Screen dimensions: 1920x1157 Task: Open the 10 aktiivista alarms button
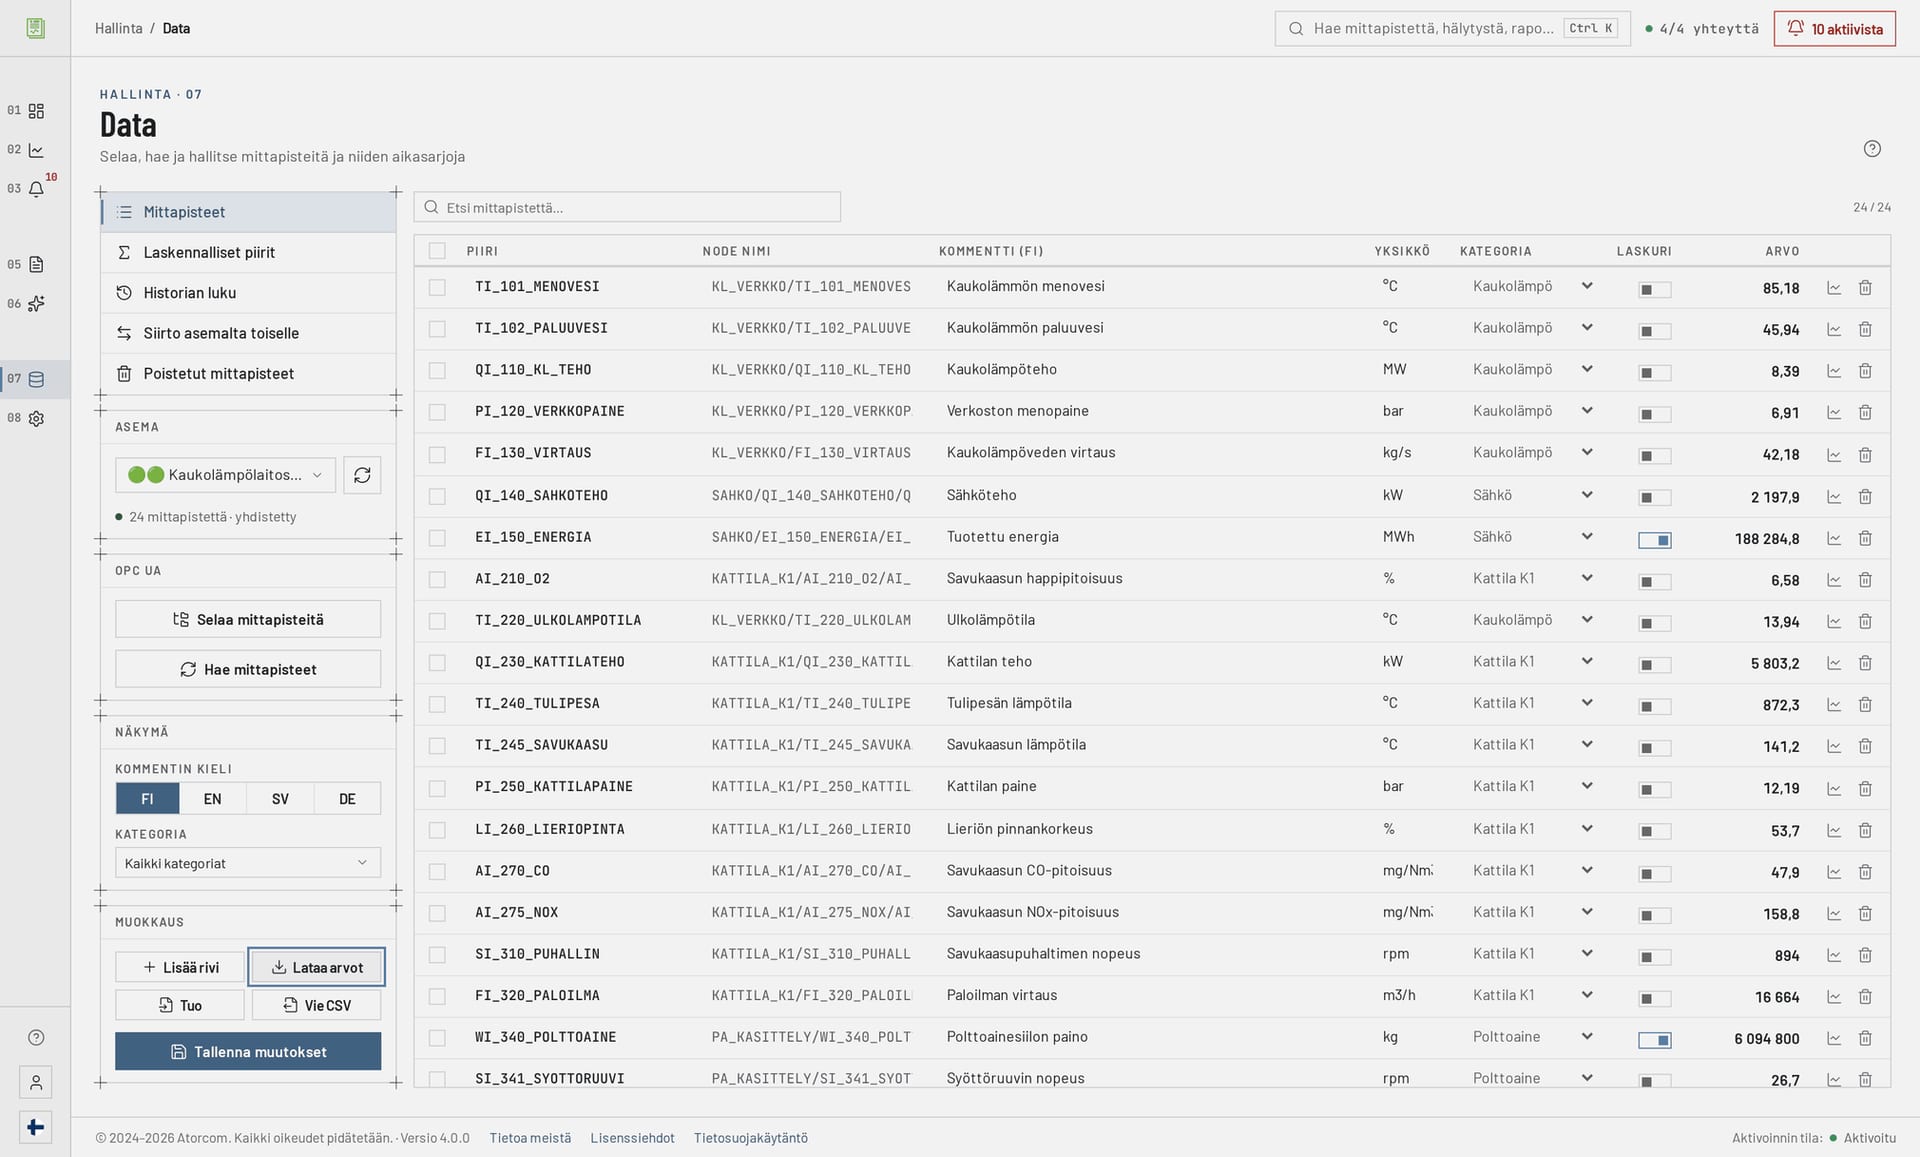pyautogui.click(x=1834, y=28)
